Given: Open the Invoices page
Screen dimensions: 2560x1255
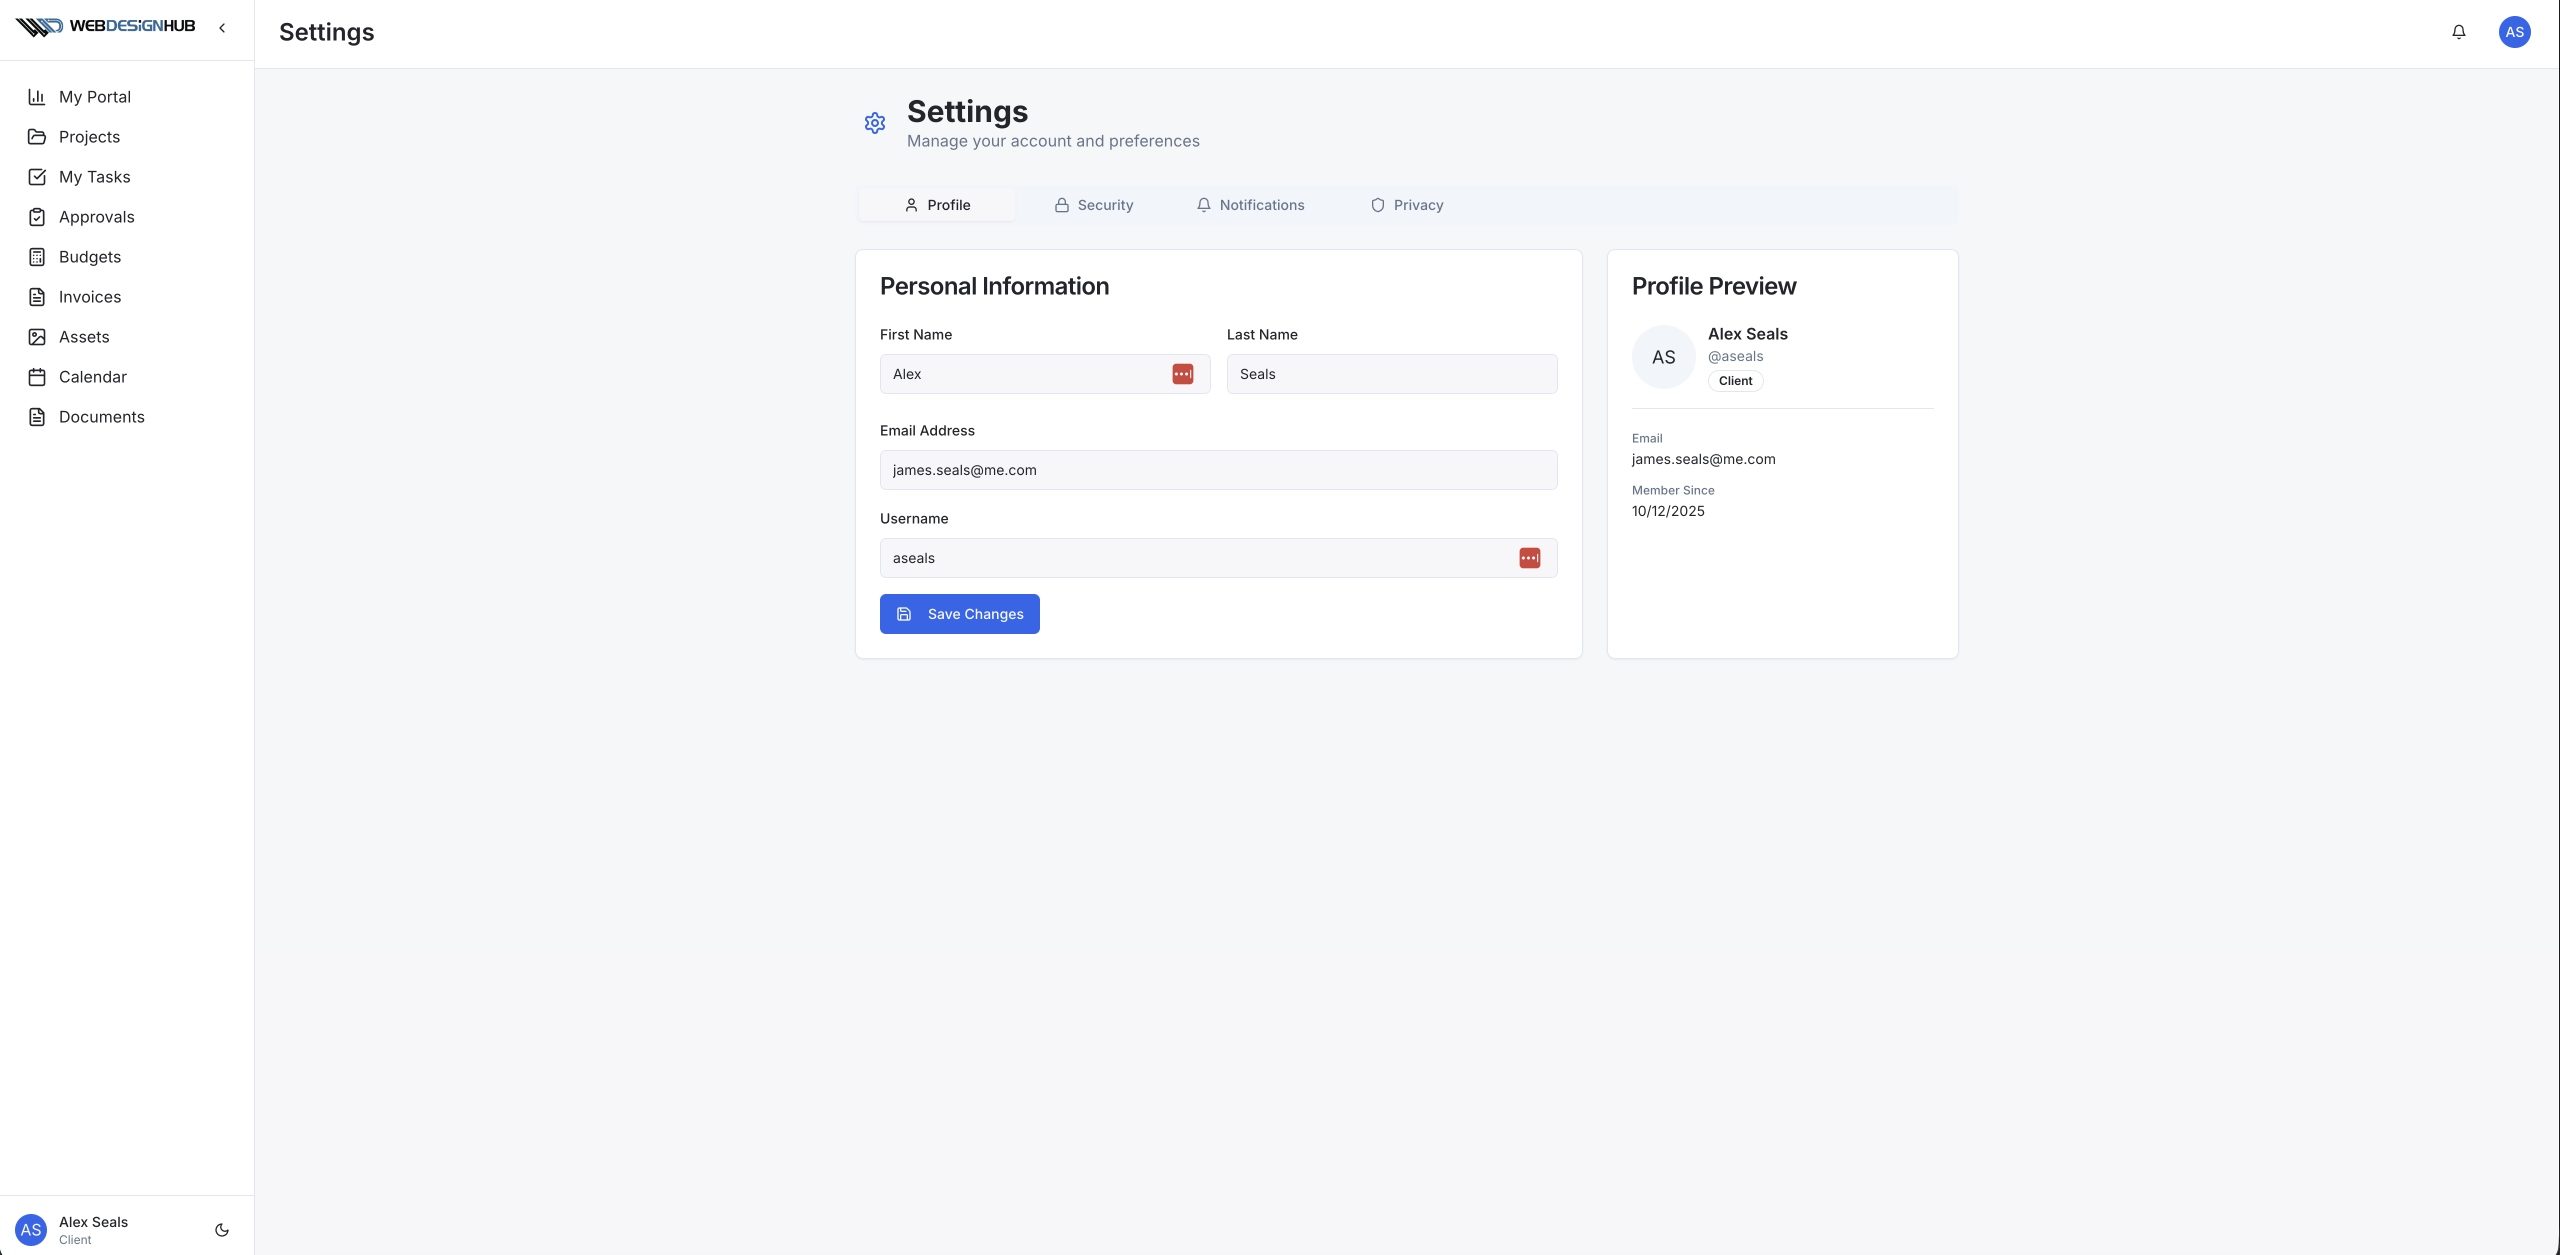Looking at the screenshot, I should tap(89, 297).
